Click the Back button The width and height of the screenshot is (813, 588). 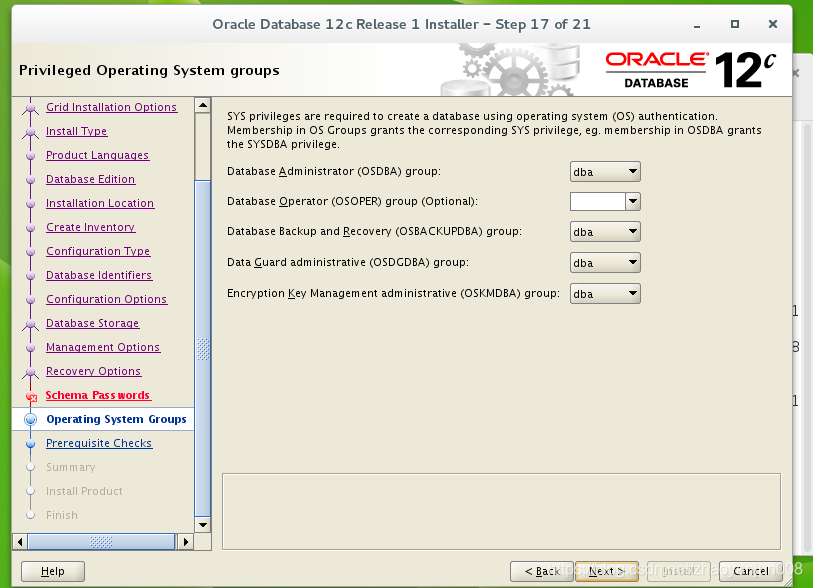point(542,571)
